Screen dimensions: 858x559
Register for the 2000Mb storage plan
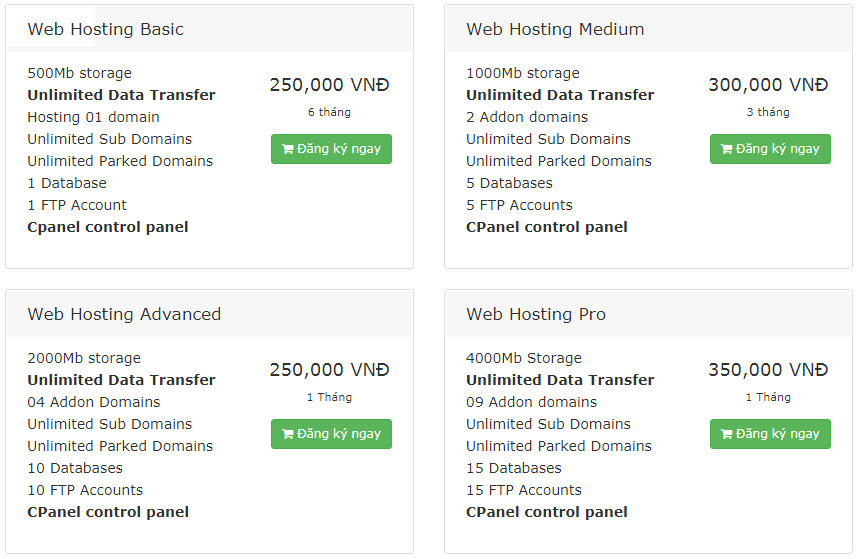(331, 434)
